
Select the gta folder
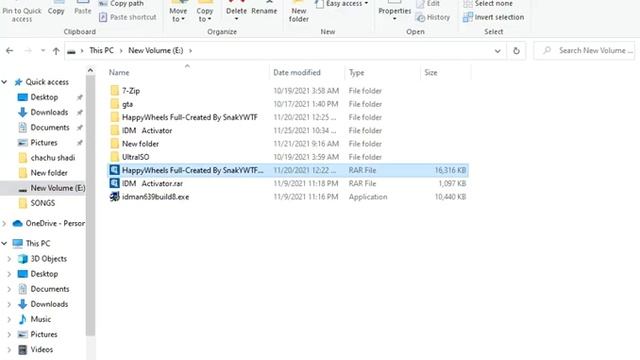pyautogui.click(x=288, y=104)
